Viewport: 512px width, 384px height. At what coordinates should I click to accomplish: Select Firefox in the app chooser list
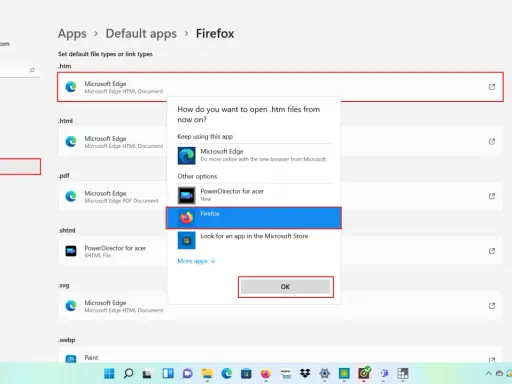pyautogui.click(x=254, y=218)
